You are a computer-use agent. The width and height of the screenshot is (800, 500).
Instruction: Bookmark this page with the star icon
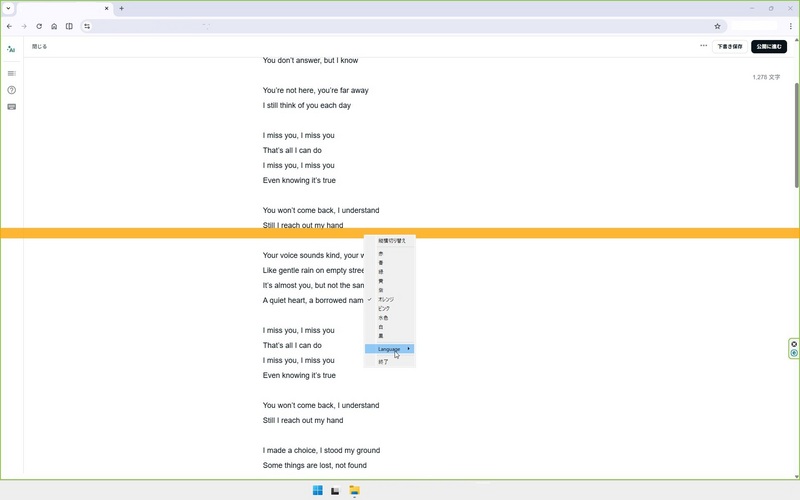tap(717, 26)
